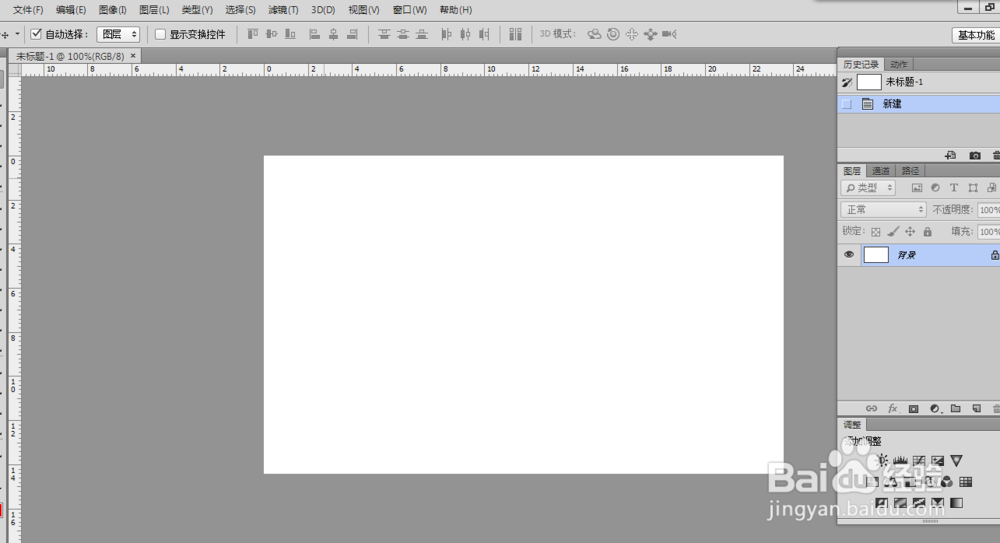The image size is (1000, 543).
Task: Click the create new layer icon
Action: [x=976, y=408]
